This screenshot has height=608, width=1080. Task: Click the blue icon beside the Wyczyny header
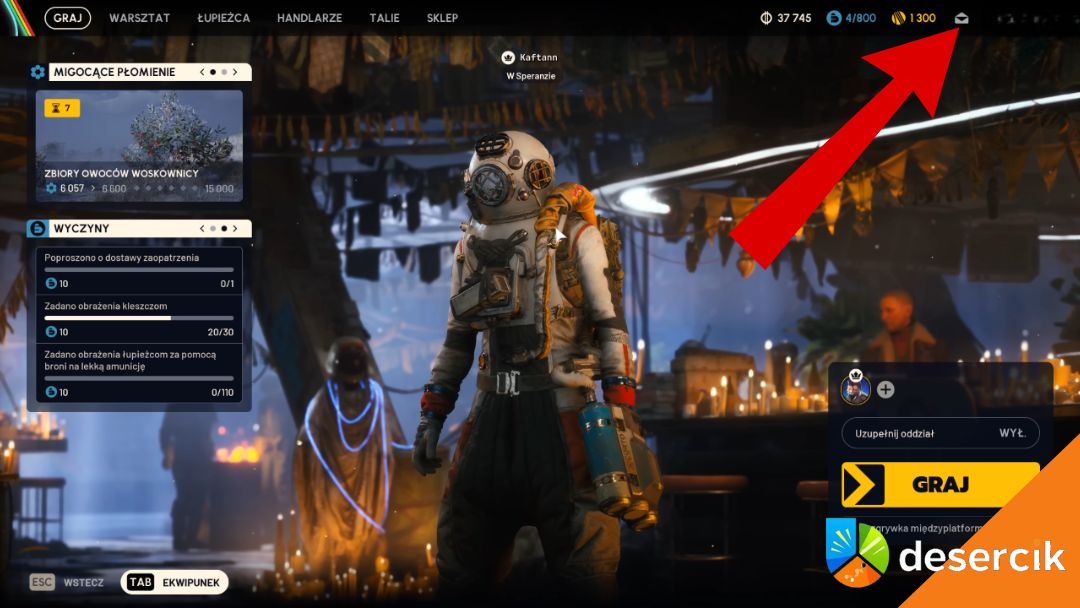click(38, 228)
